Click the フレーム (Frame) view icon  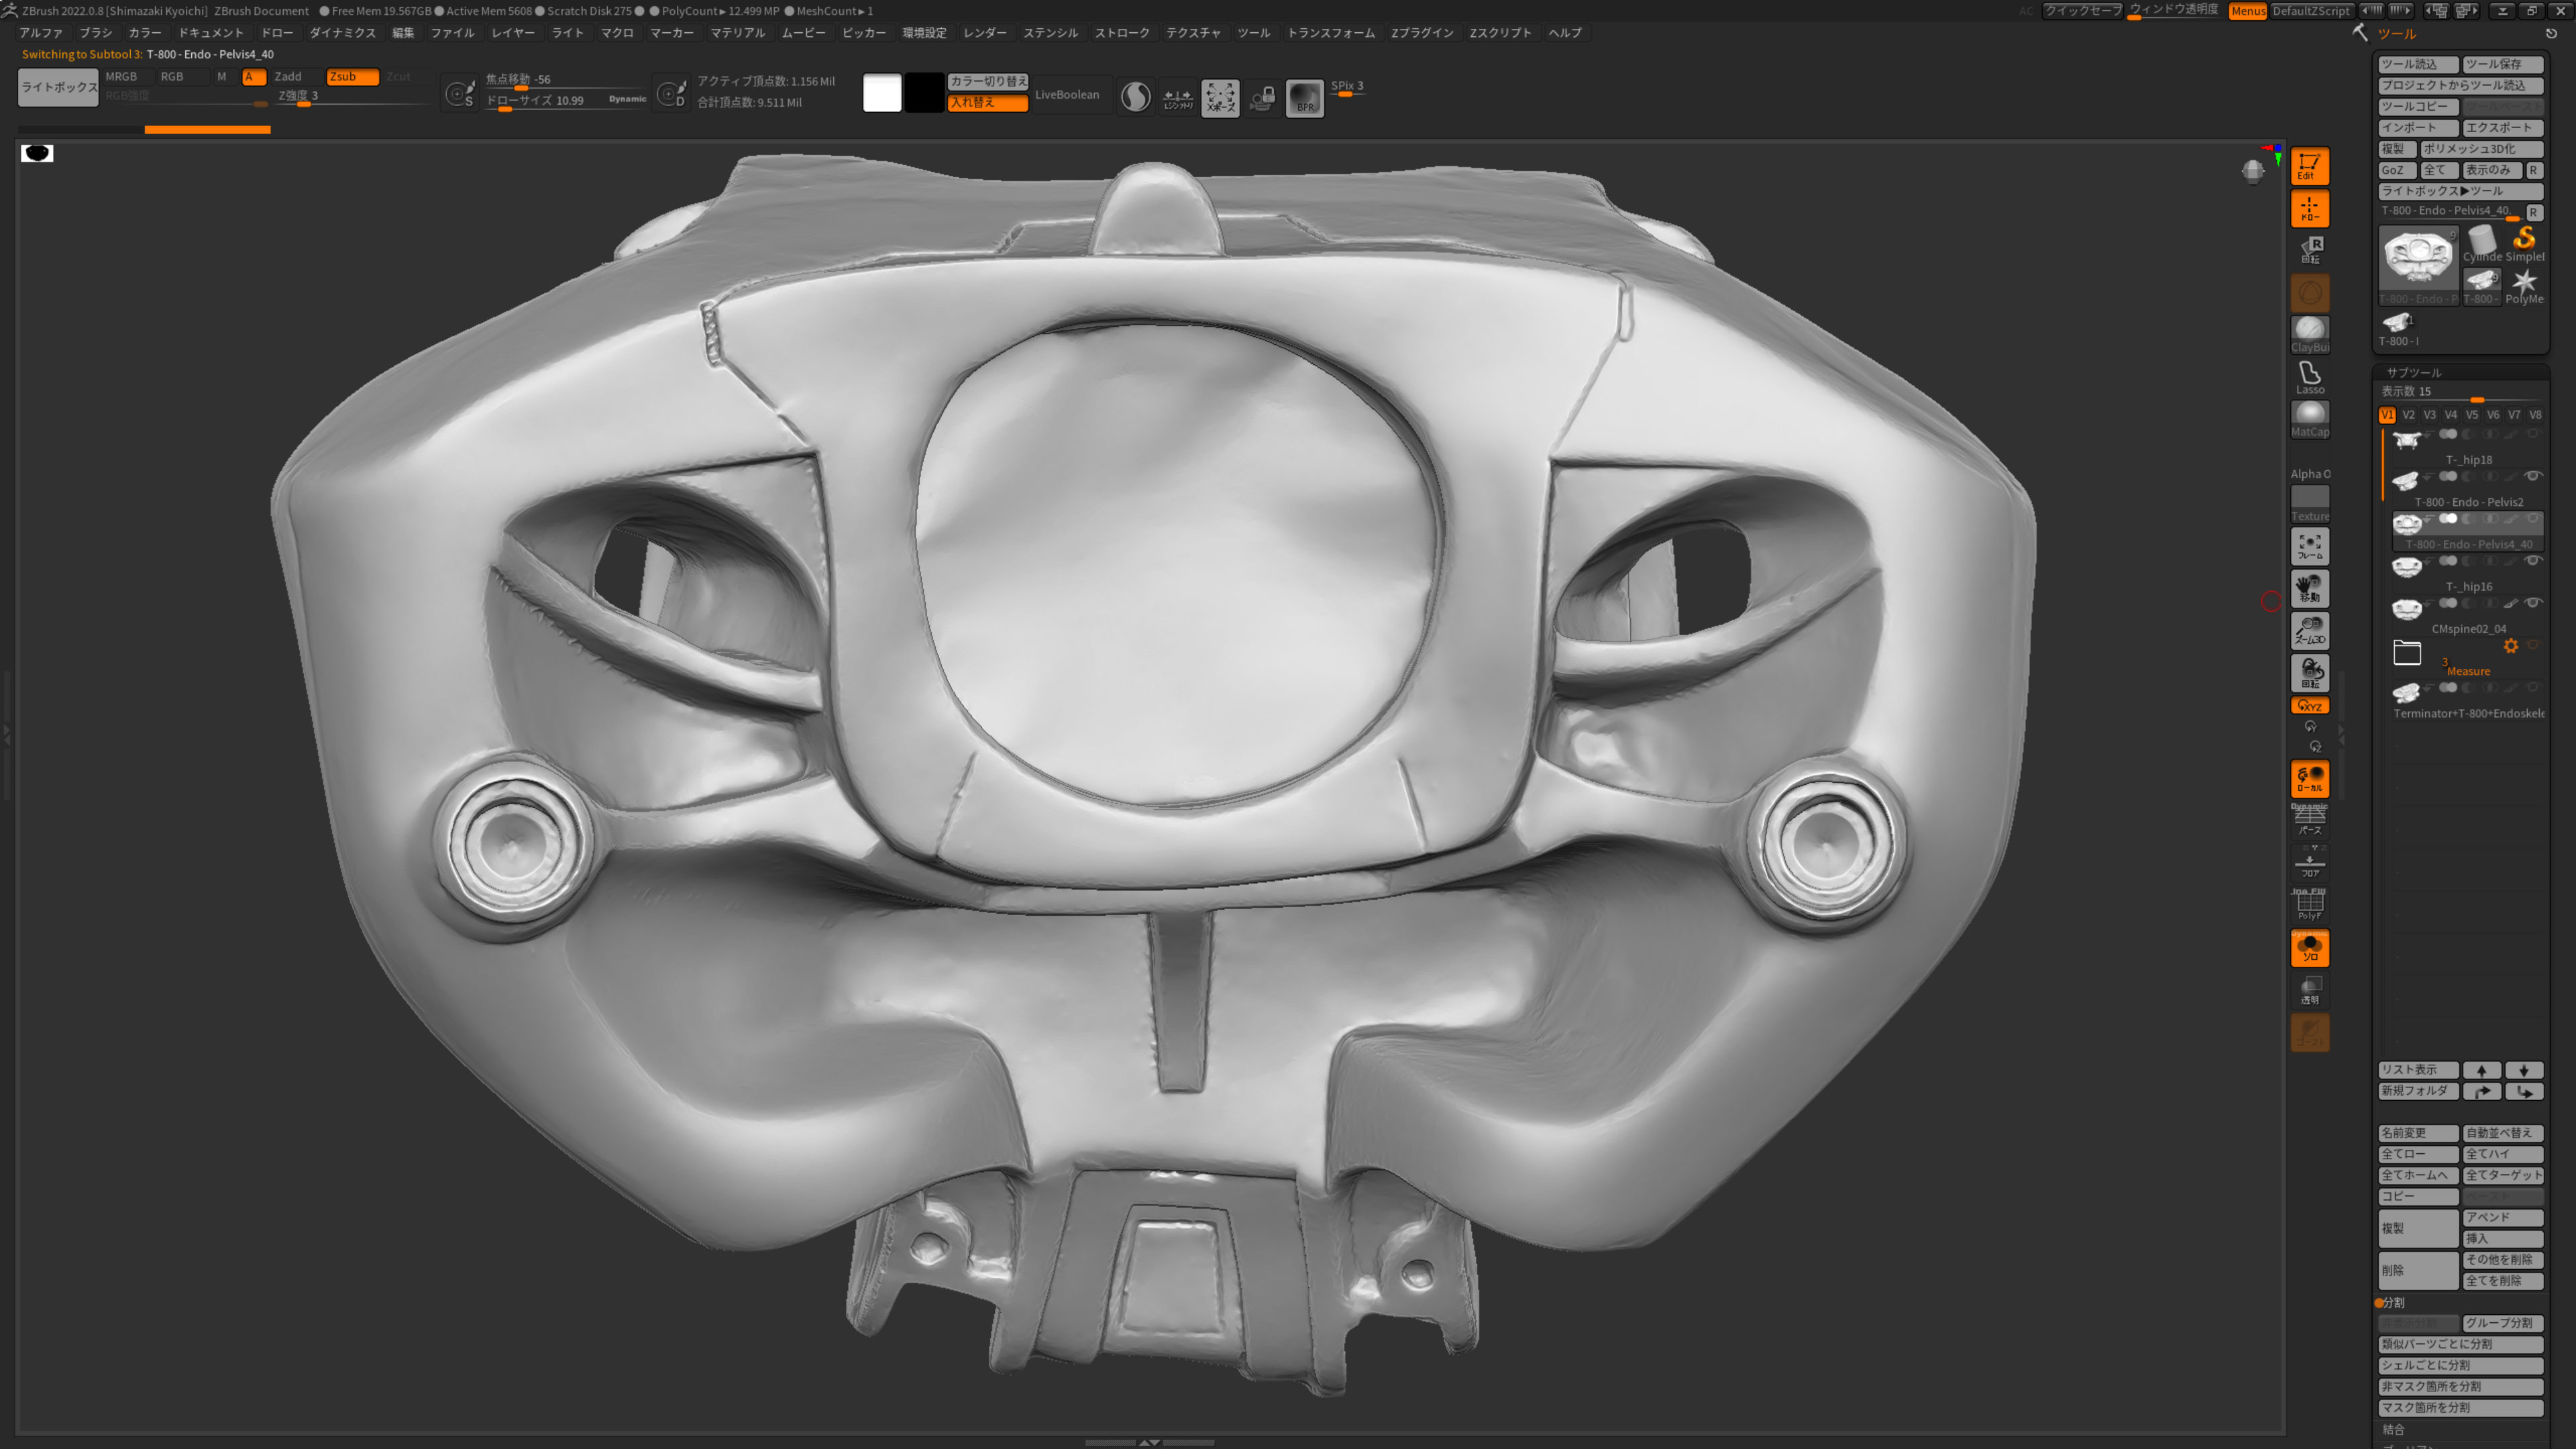point(2309,546)
